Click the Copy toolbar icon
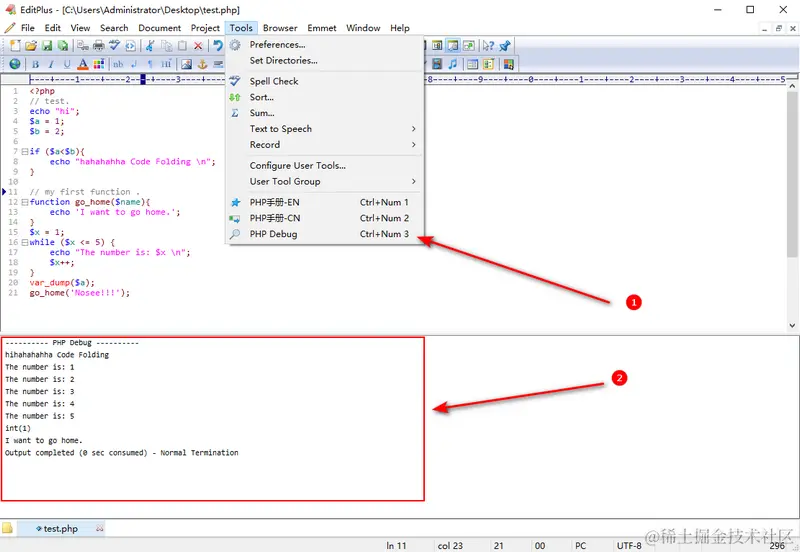The height and width of the screenshot is (552, 800). pos(166,46)
